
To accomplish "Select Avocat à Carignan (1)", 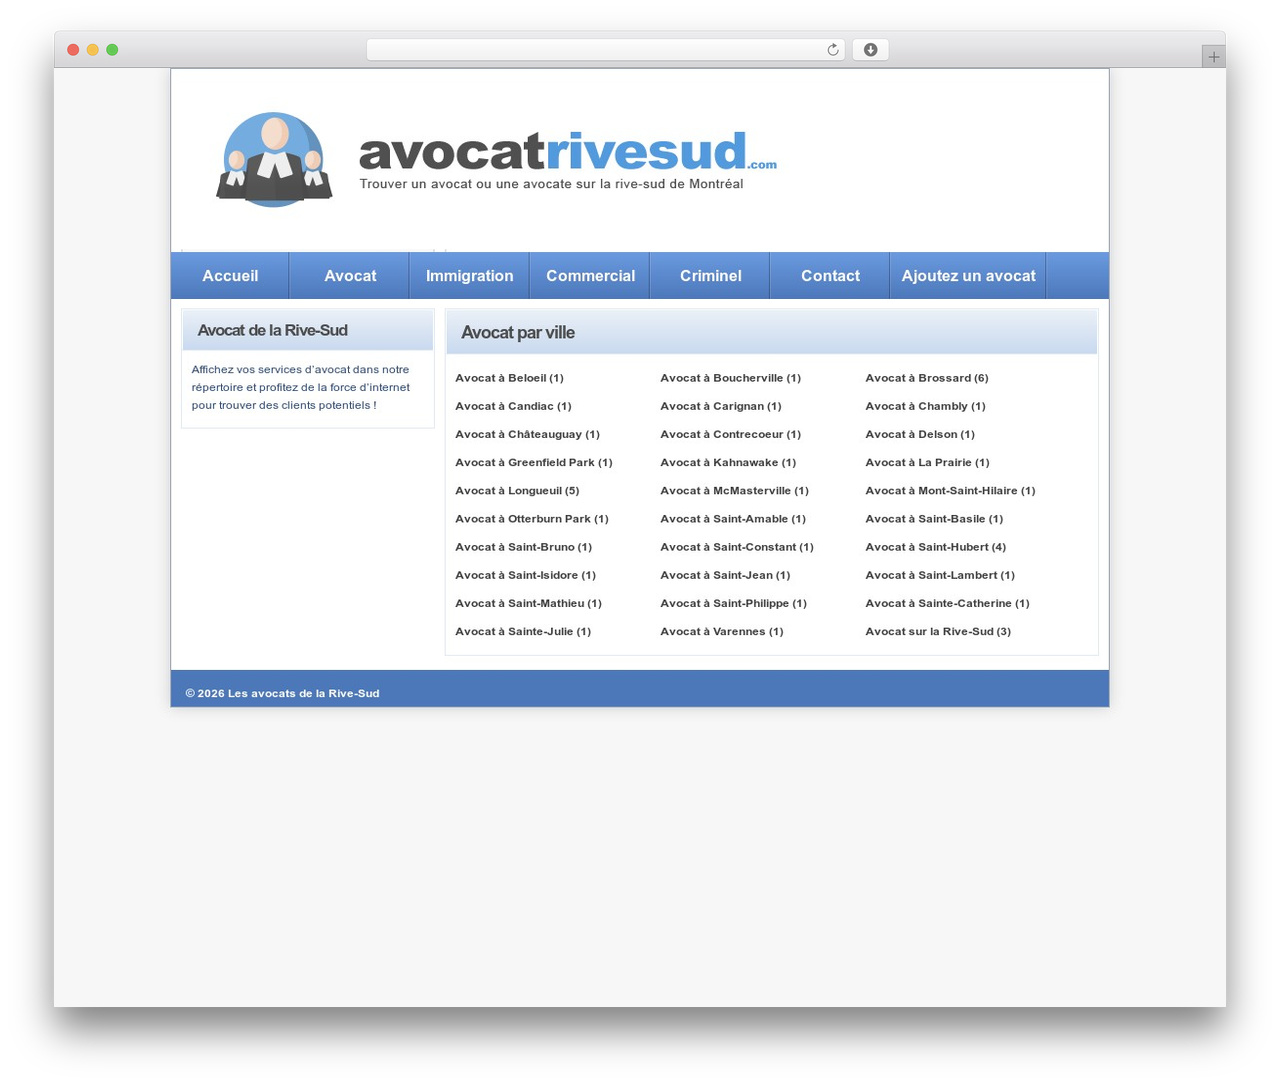I will pos(721,406).
